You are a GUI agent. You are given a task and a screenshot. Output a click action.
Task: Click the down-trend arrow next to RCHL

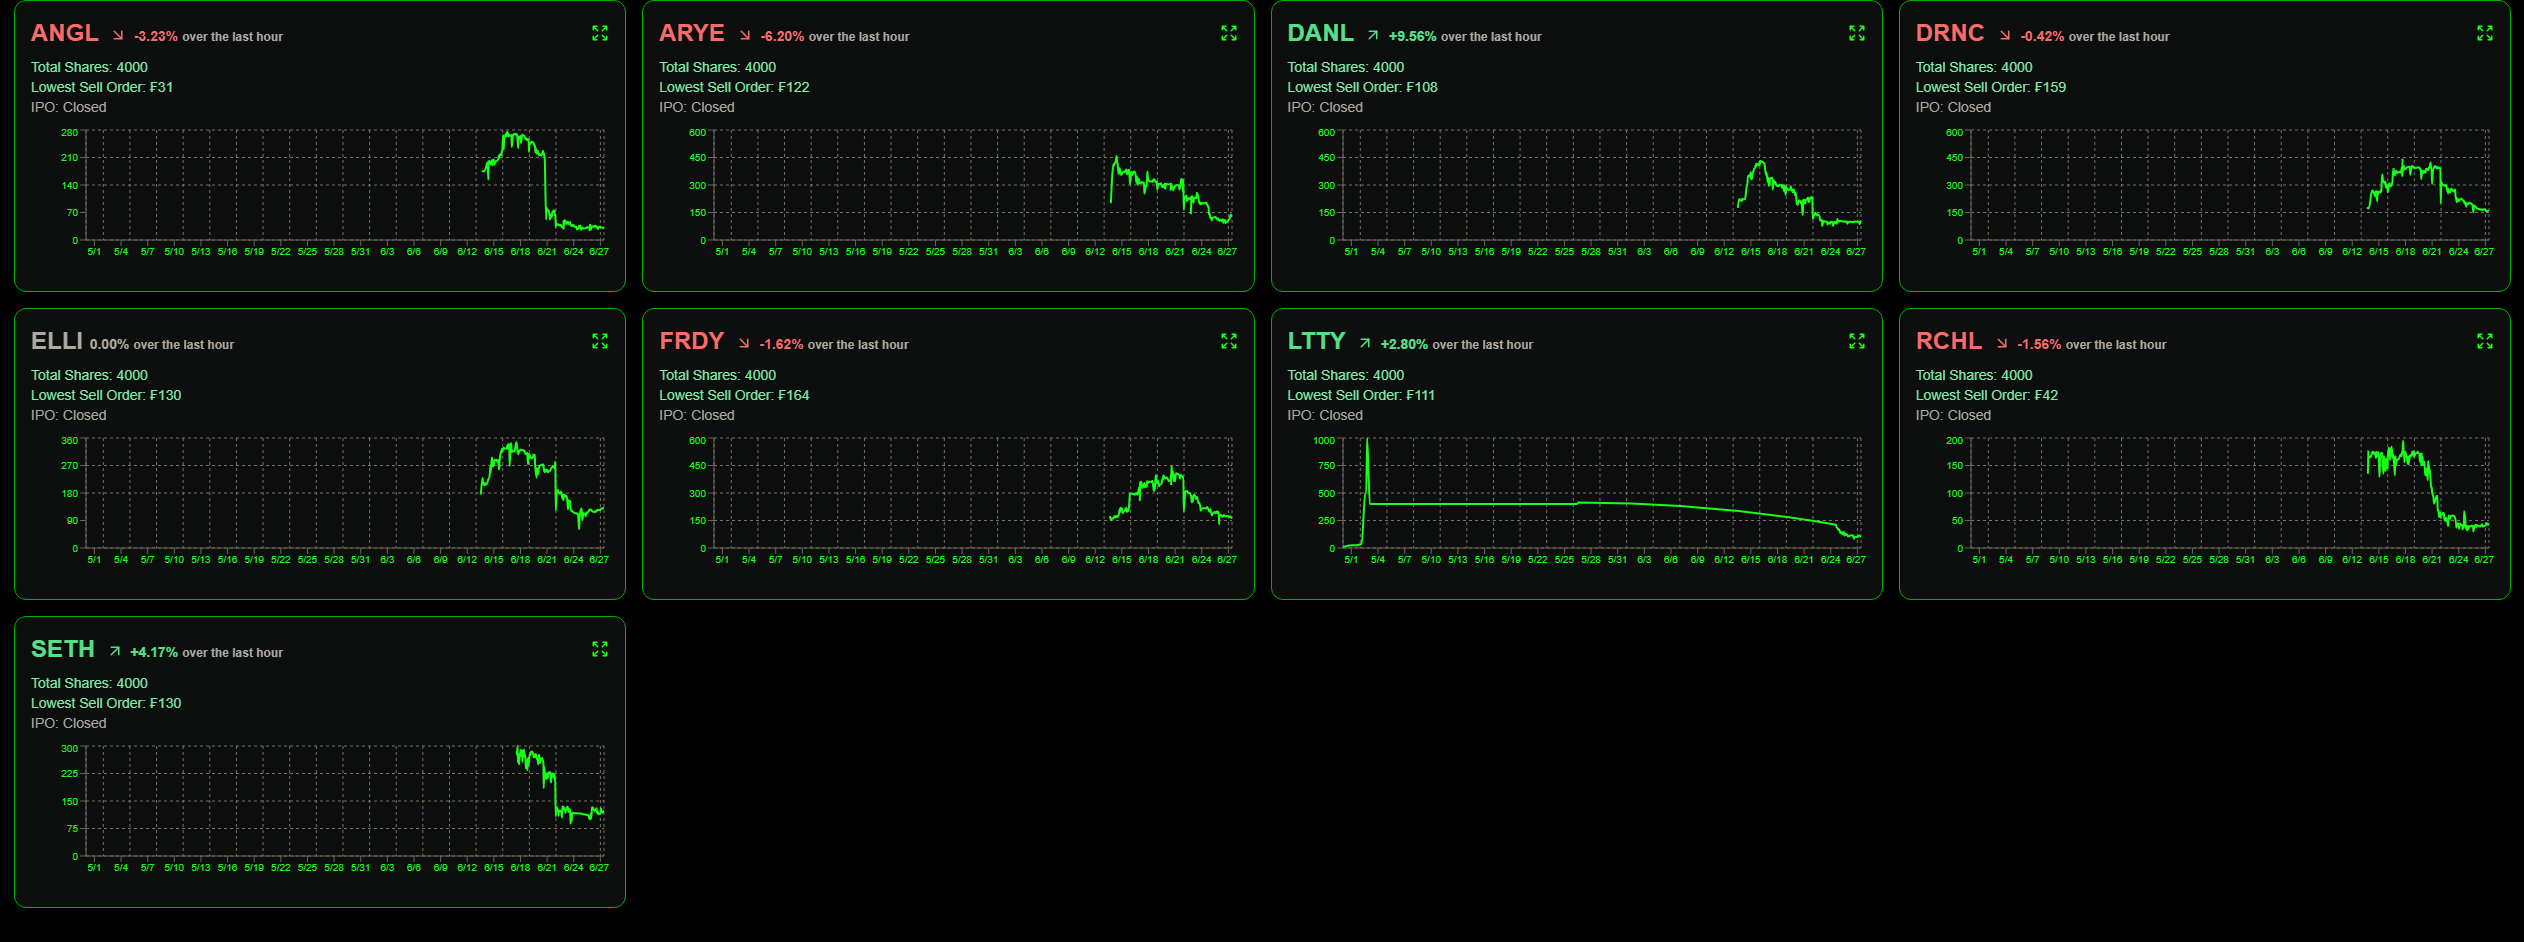[x=2002, y=343]
